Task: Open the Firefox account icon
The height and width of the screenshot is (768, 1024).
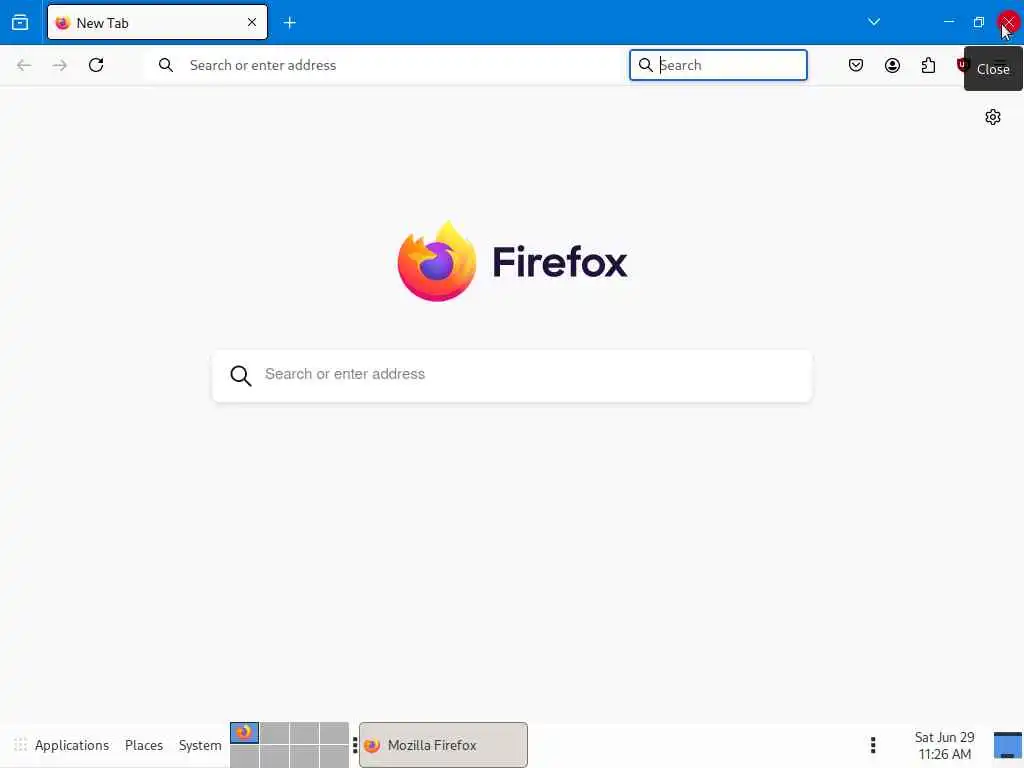Action: coord(892,65)
